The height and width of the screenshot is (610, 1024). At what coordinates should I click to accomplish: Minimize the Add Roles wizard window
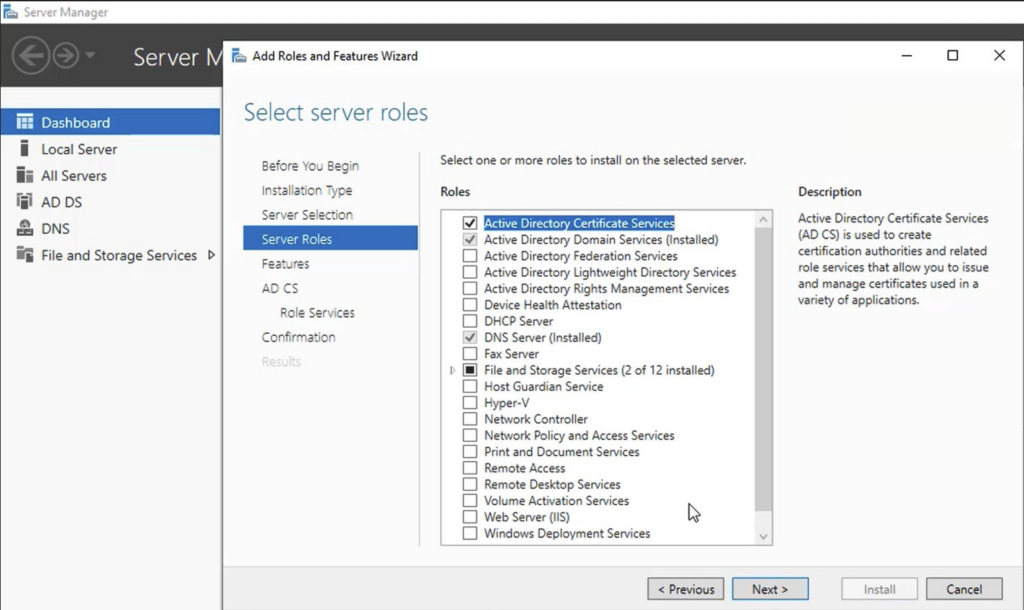tap(906, 56)
